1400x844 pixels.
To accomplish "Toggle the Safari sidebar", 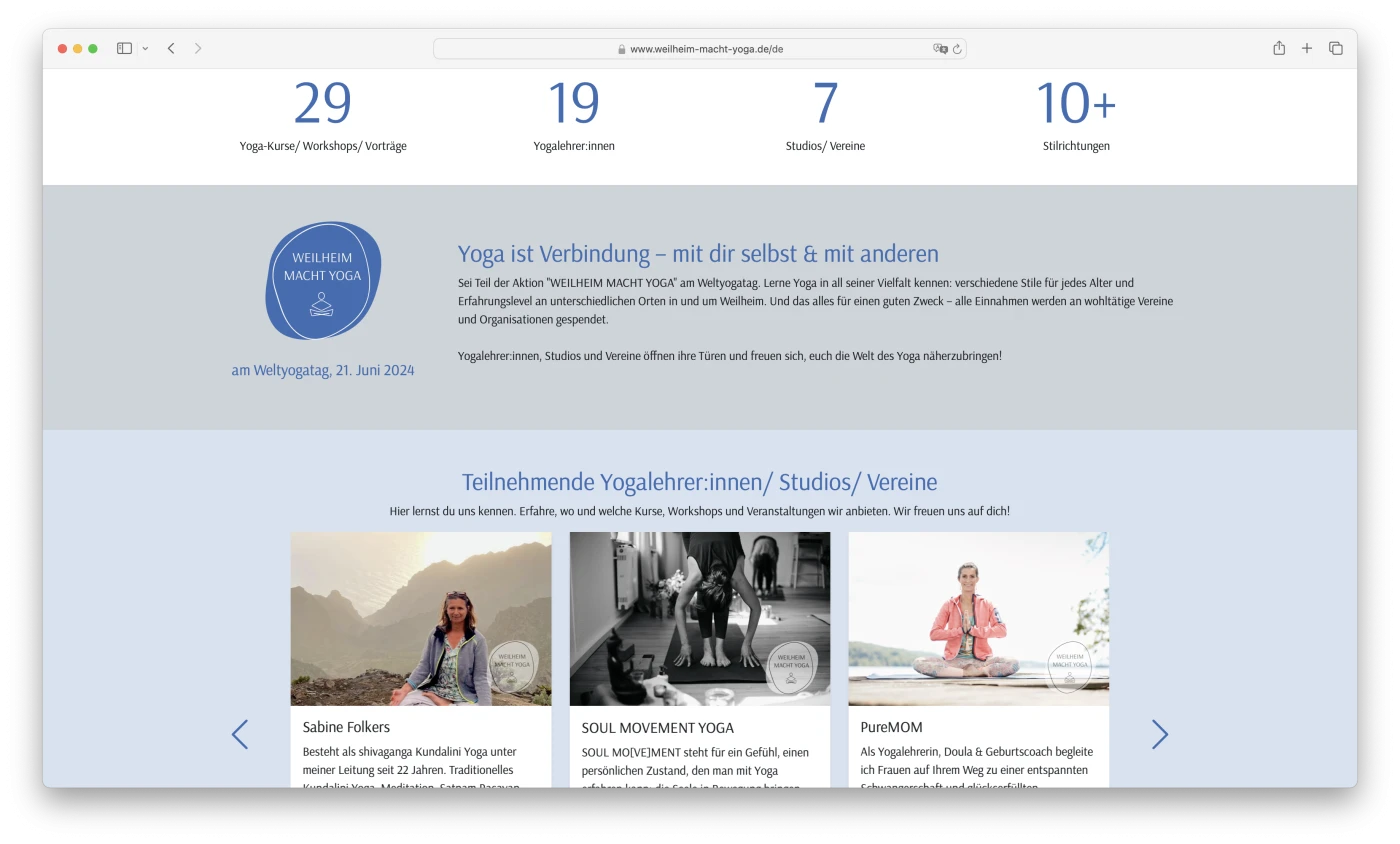I will 124,47.
